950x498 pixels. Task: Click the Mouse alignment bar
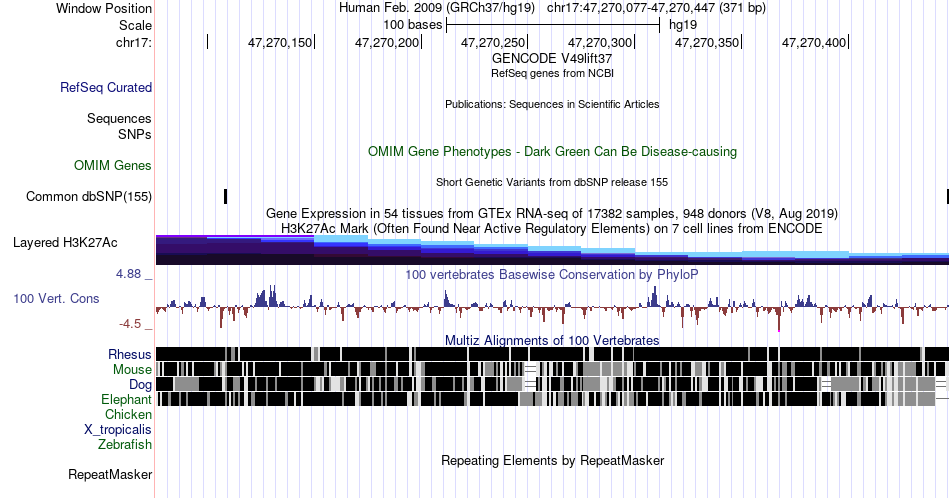coord(552,370)
